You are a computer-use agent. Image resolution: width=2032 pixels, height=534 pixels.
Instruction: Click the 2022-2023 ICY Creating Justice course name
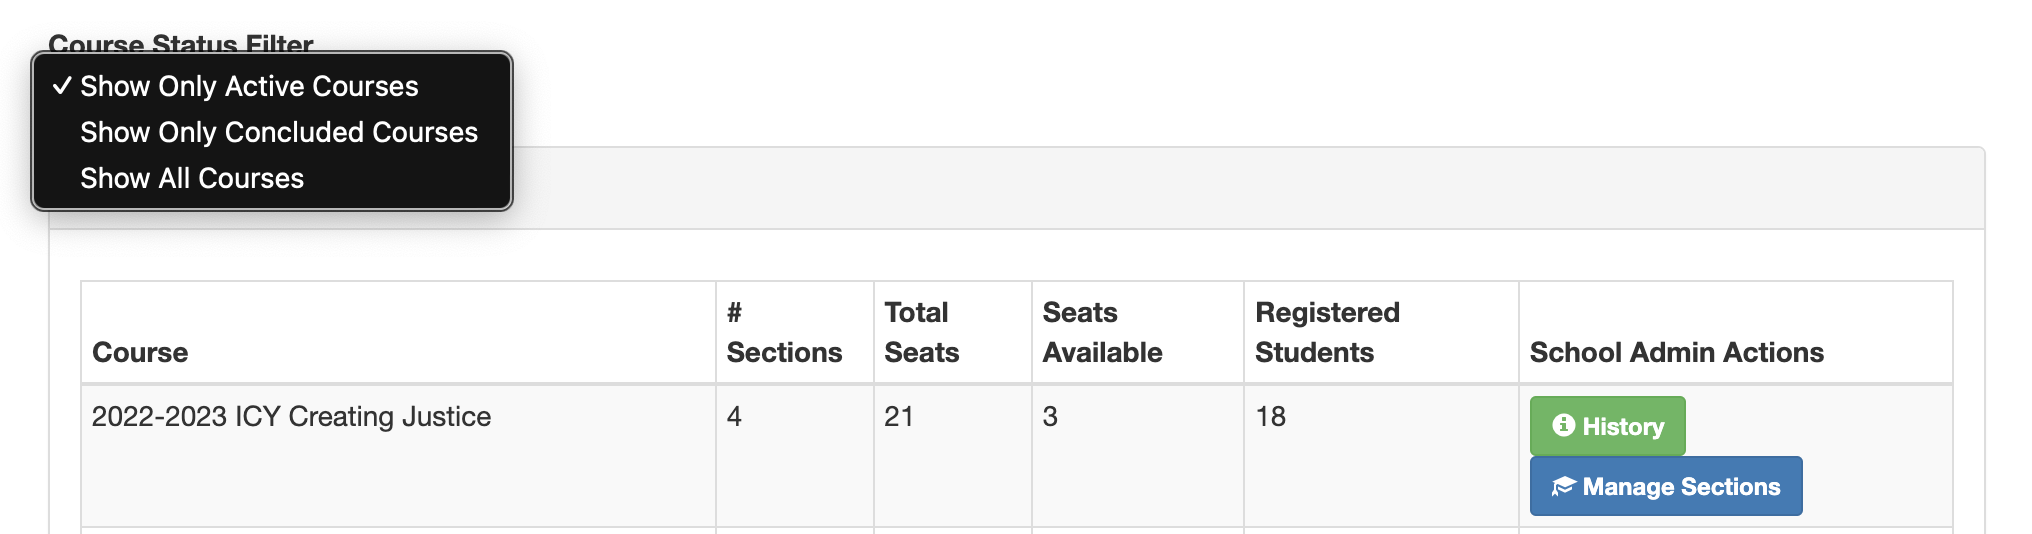pos(291,416)
